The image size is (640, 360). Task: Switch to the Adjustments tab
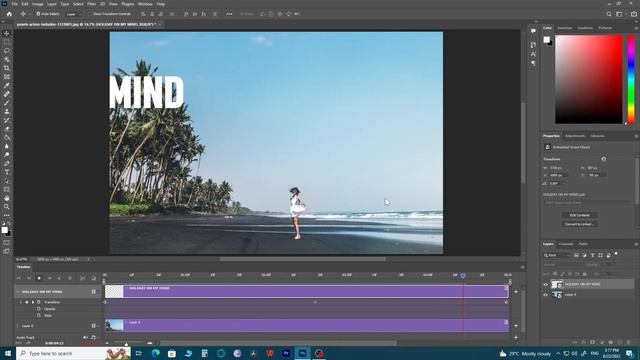[575, 136]
